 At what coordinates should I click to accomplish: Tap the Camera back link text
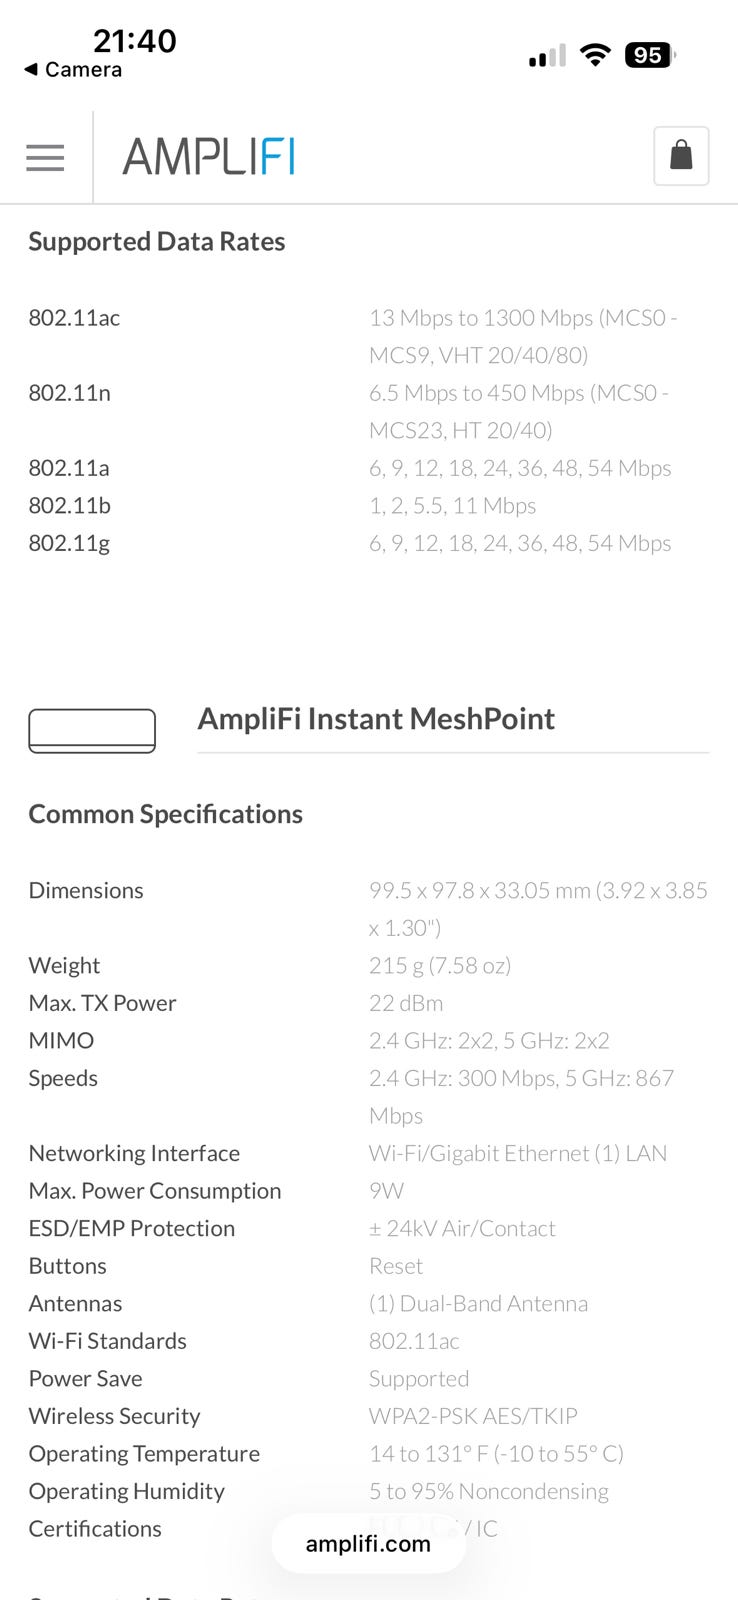[x=83, y=70]
